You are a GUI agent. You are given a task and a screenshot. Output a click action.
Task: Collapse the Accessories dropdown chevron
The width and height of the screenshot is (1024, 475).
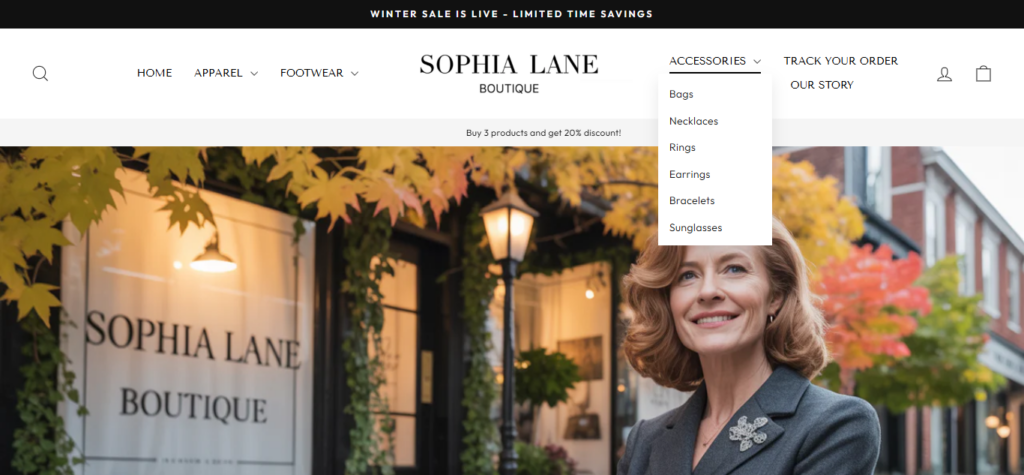coord(757,61)
